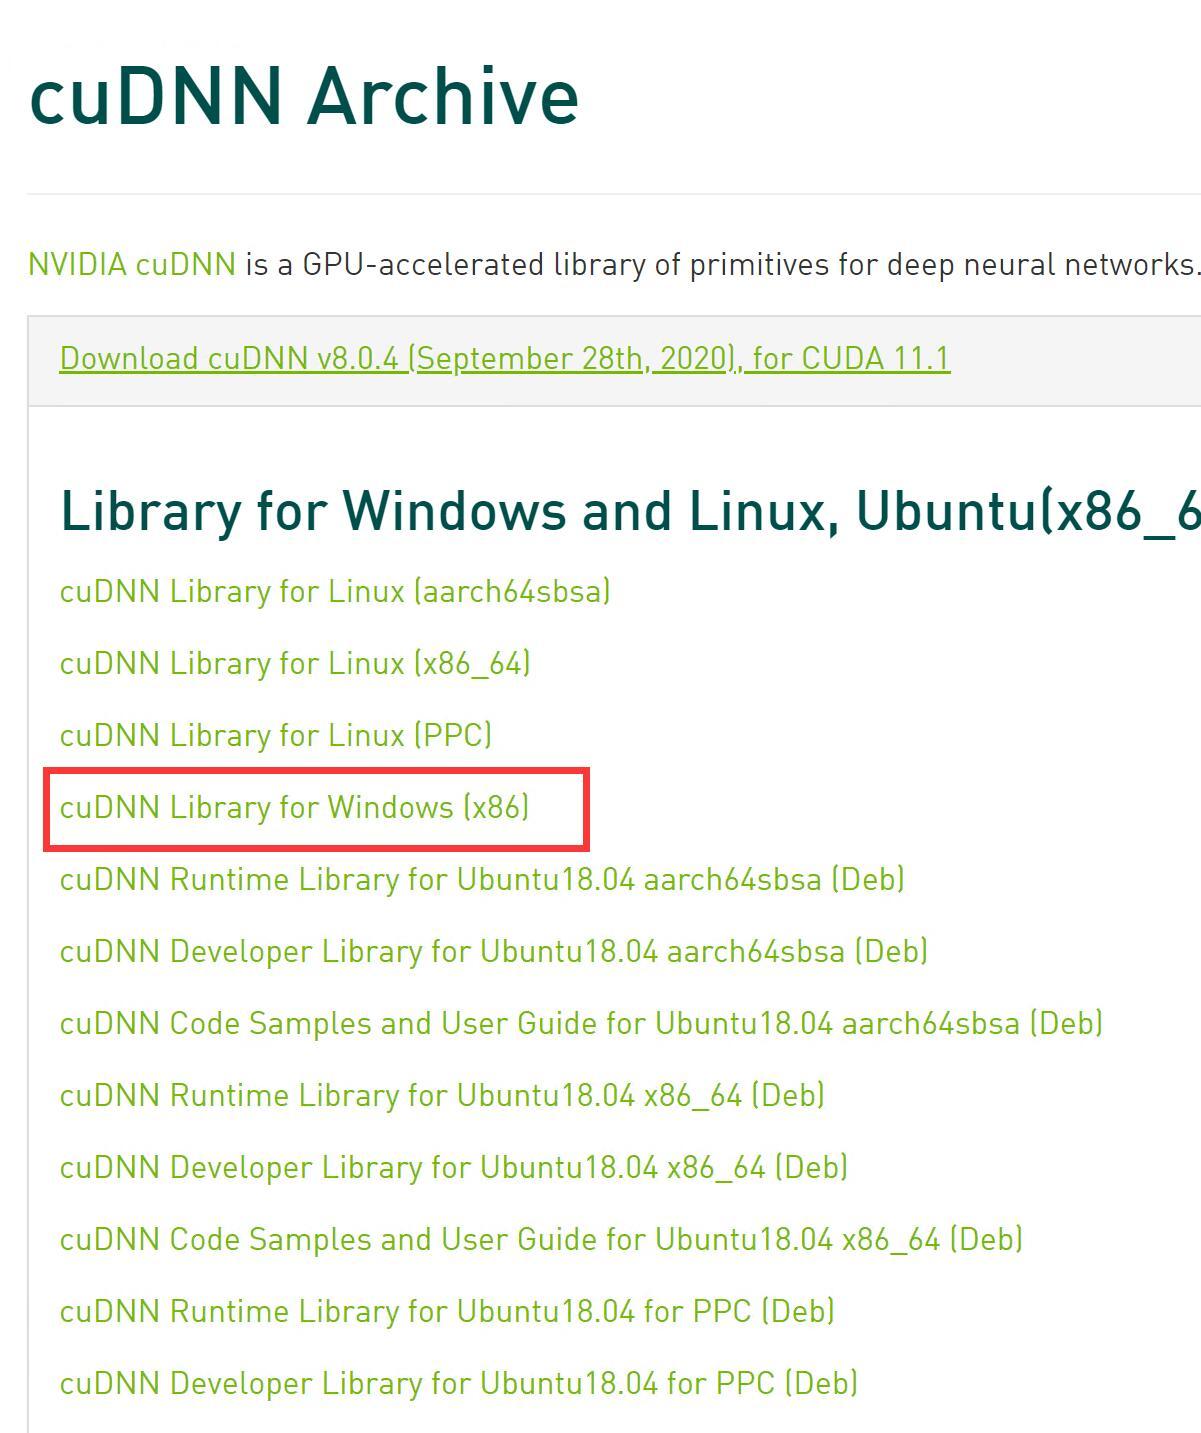Open cuDNN Developer Library Ubuntu18.04 for PPC
Image resolution: width=1201 pixels, height=1433 pixels.
coord(459,1383)
